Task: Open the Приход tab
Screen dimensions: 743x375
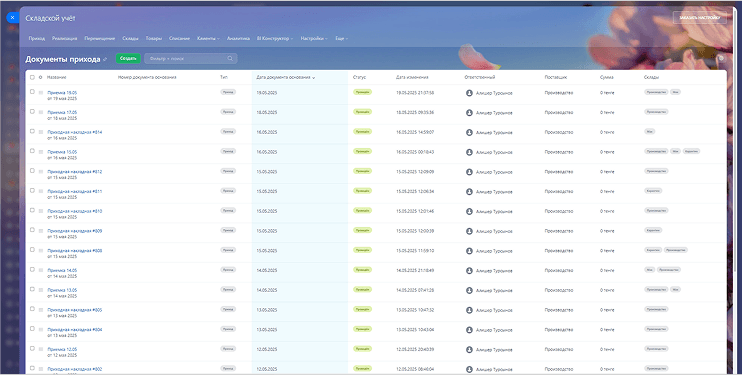Action: coord(36,38)
